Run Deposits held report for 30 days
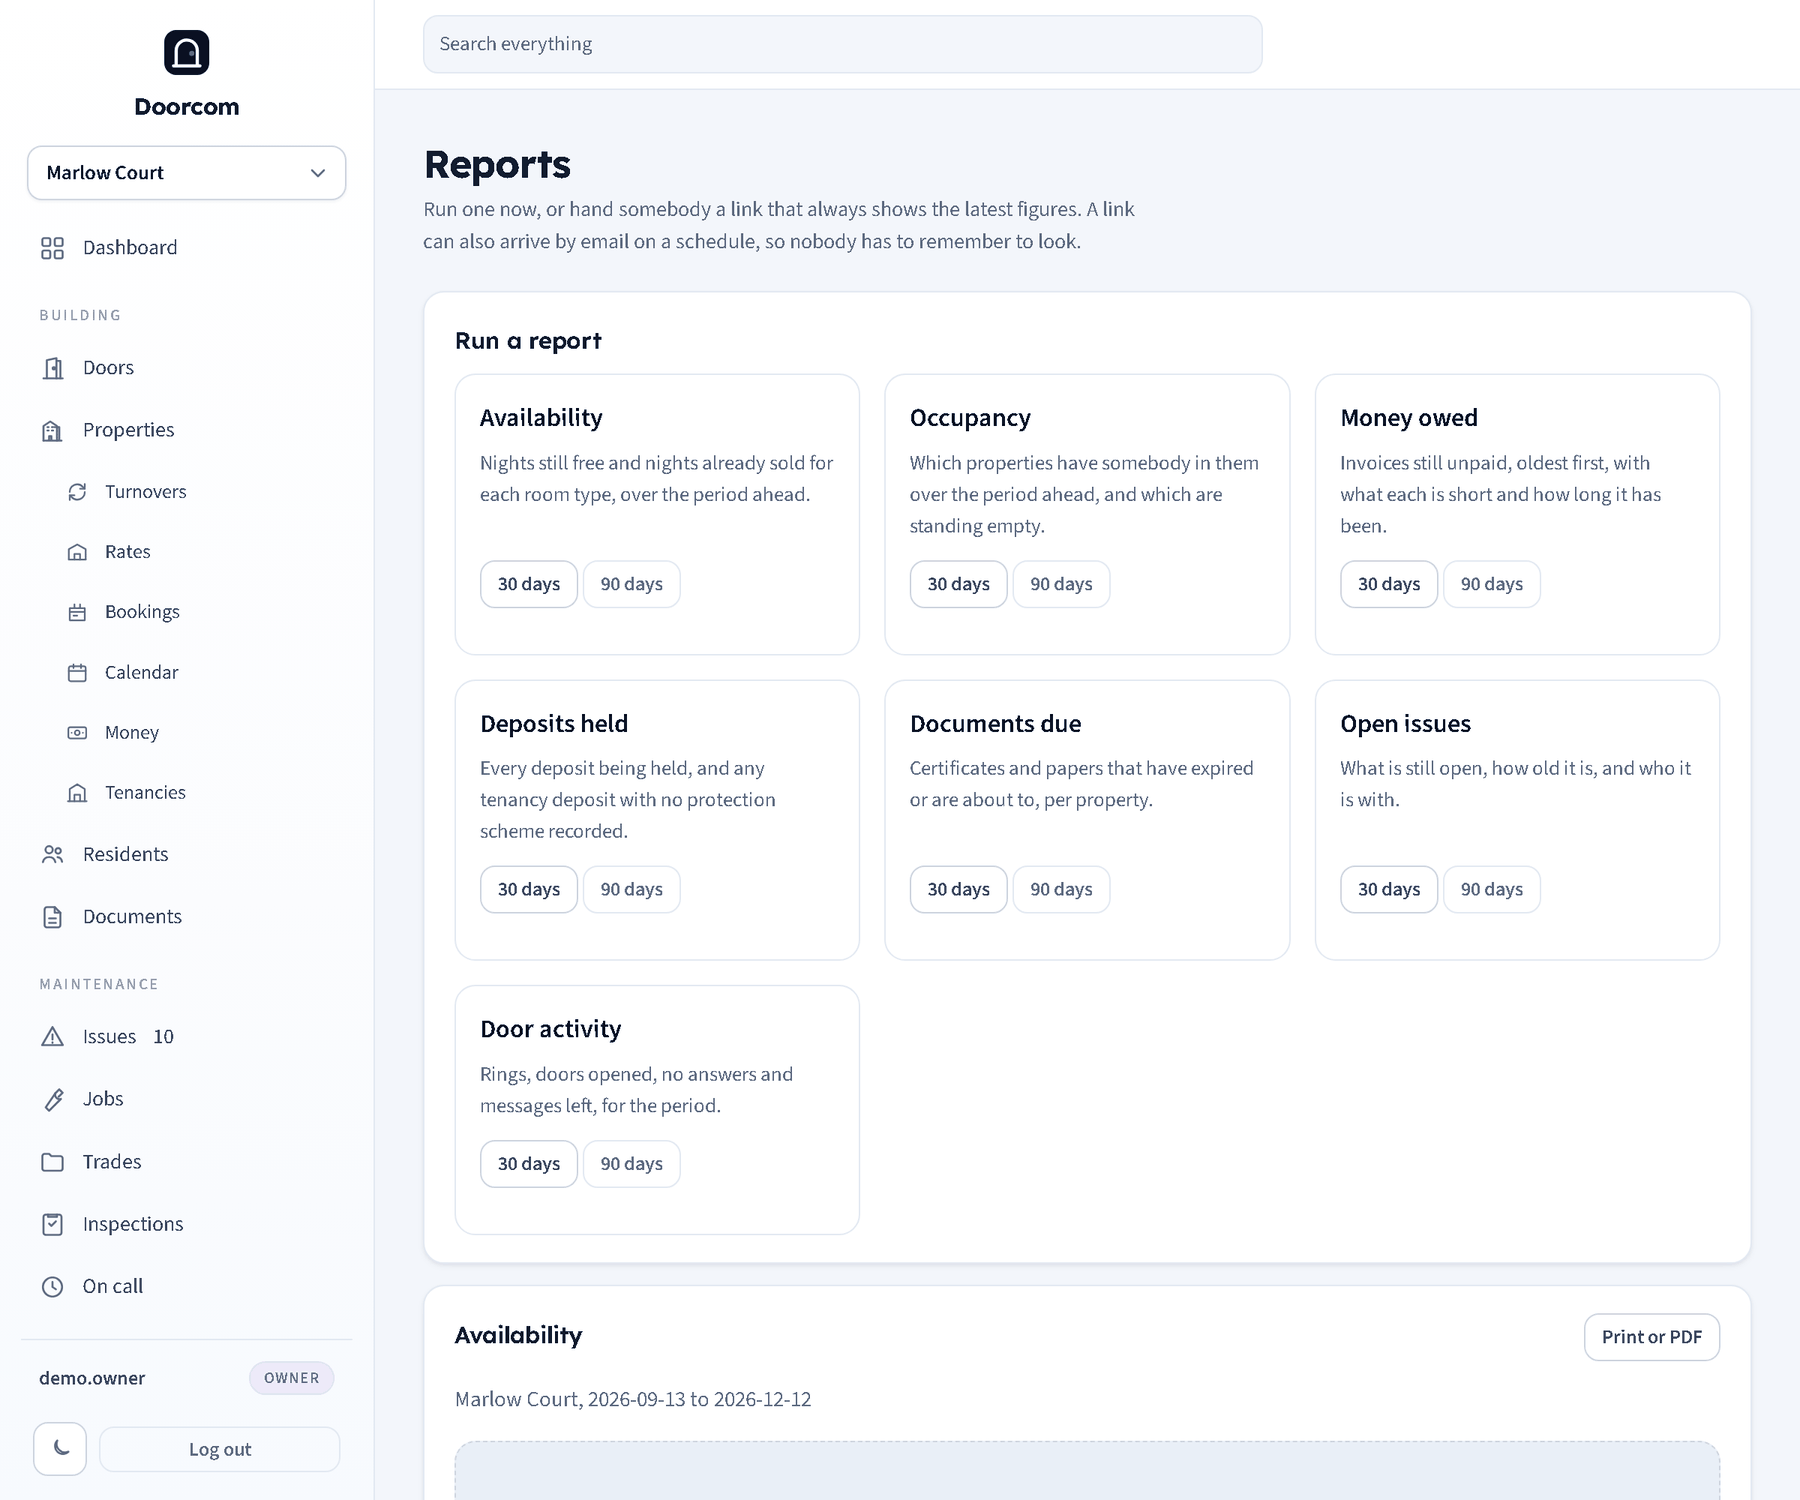The width and height of the screenshot is (1800, 1500). point(529,890)
